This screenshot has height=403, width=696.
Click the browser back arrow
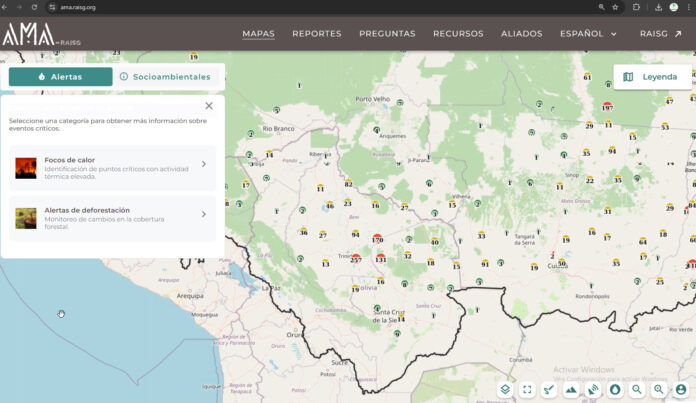tap(4, 7)
